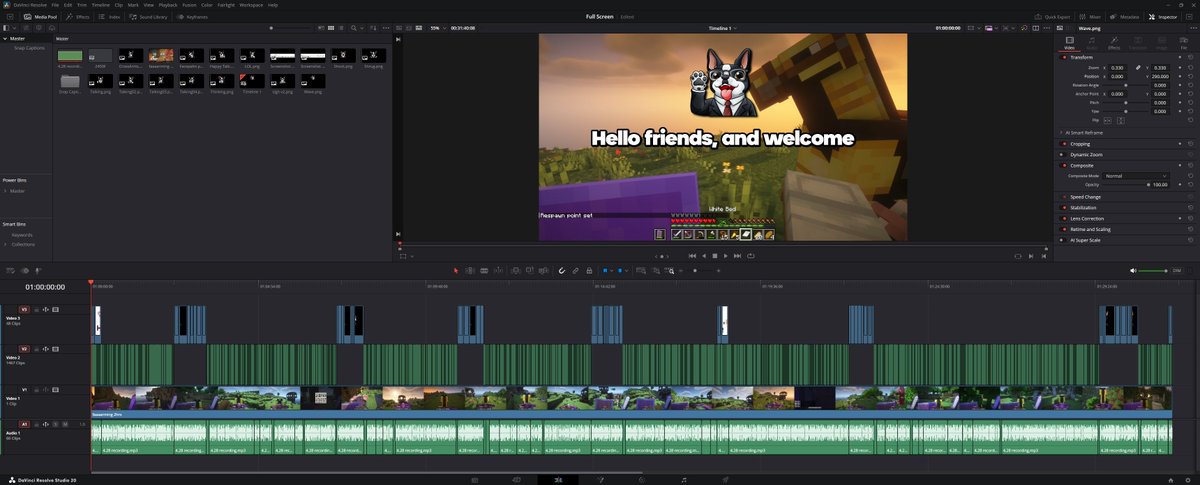Open the Timeline menu
Viewport: 1200px width, 485px height.
pyautogui.click(x=101, y=5)
